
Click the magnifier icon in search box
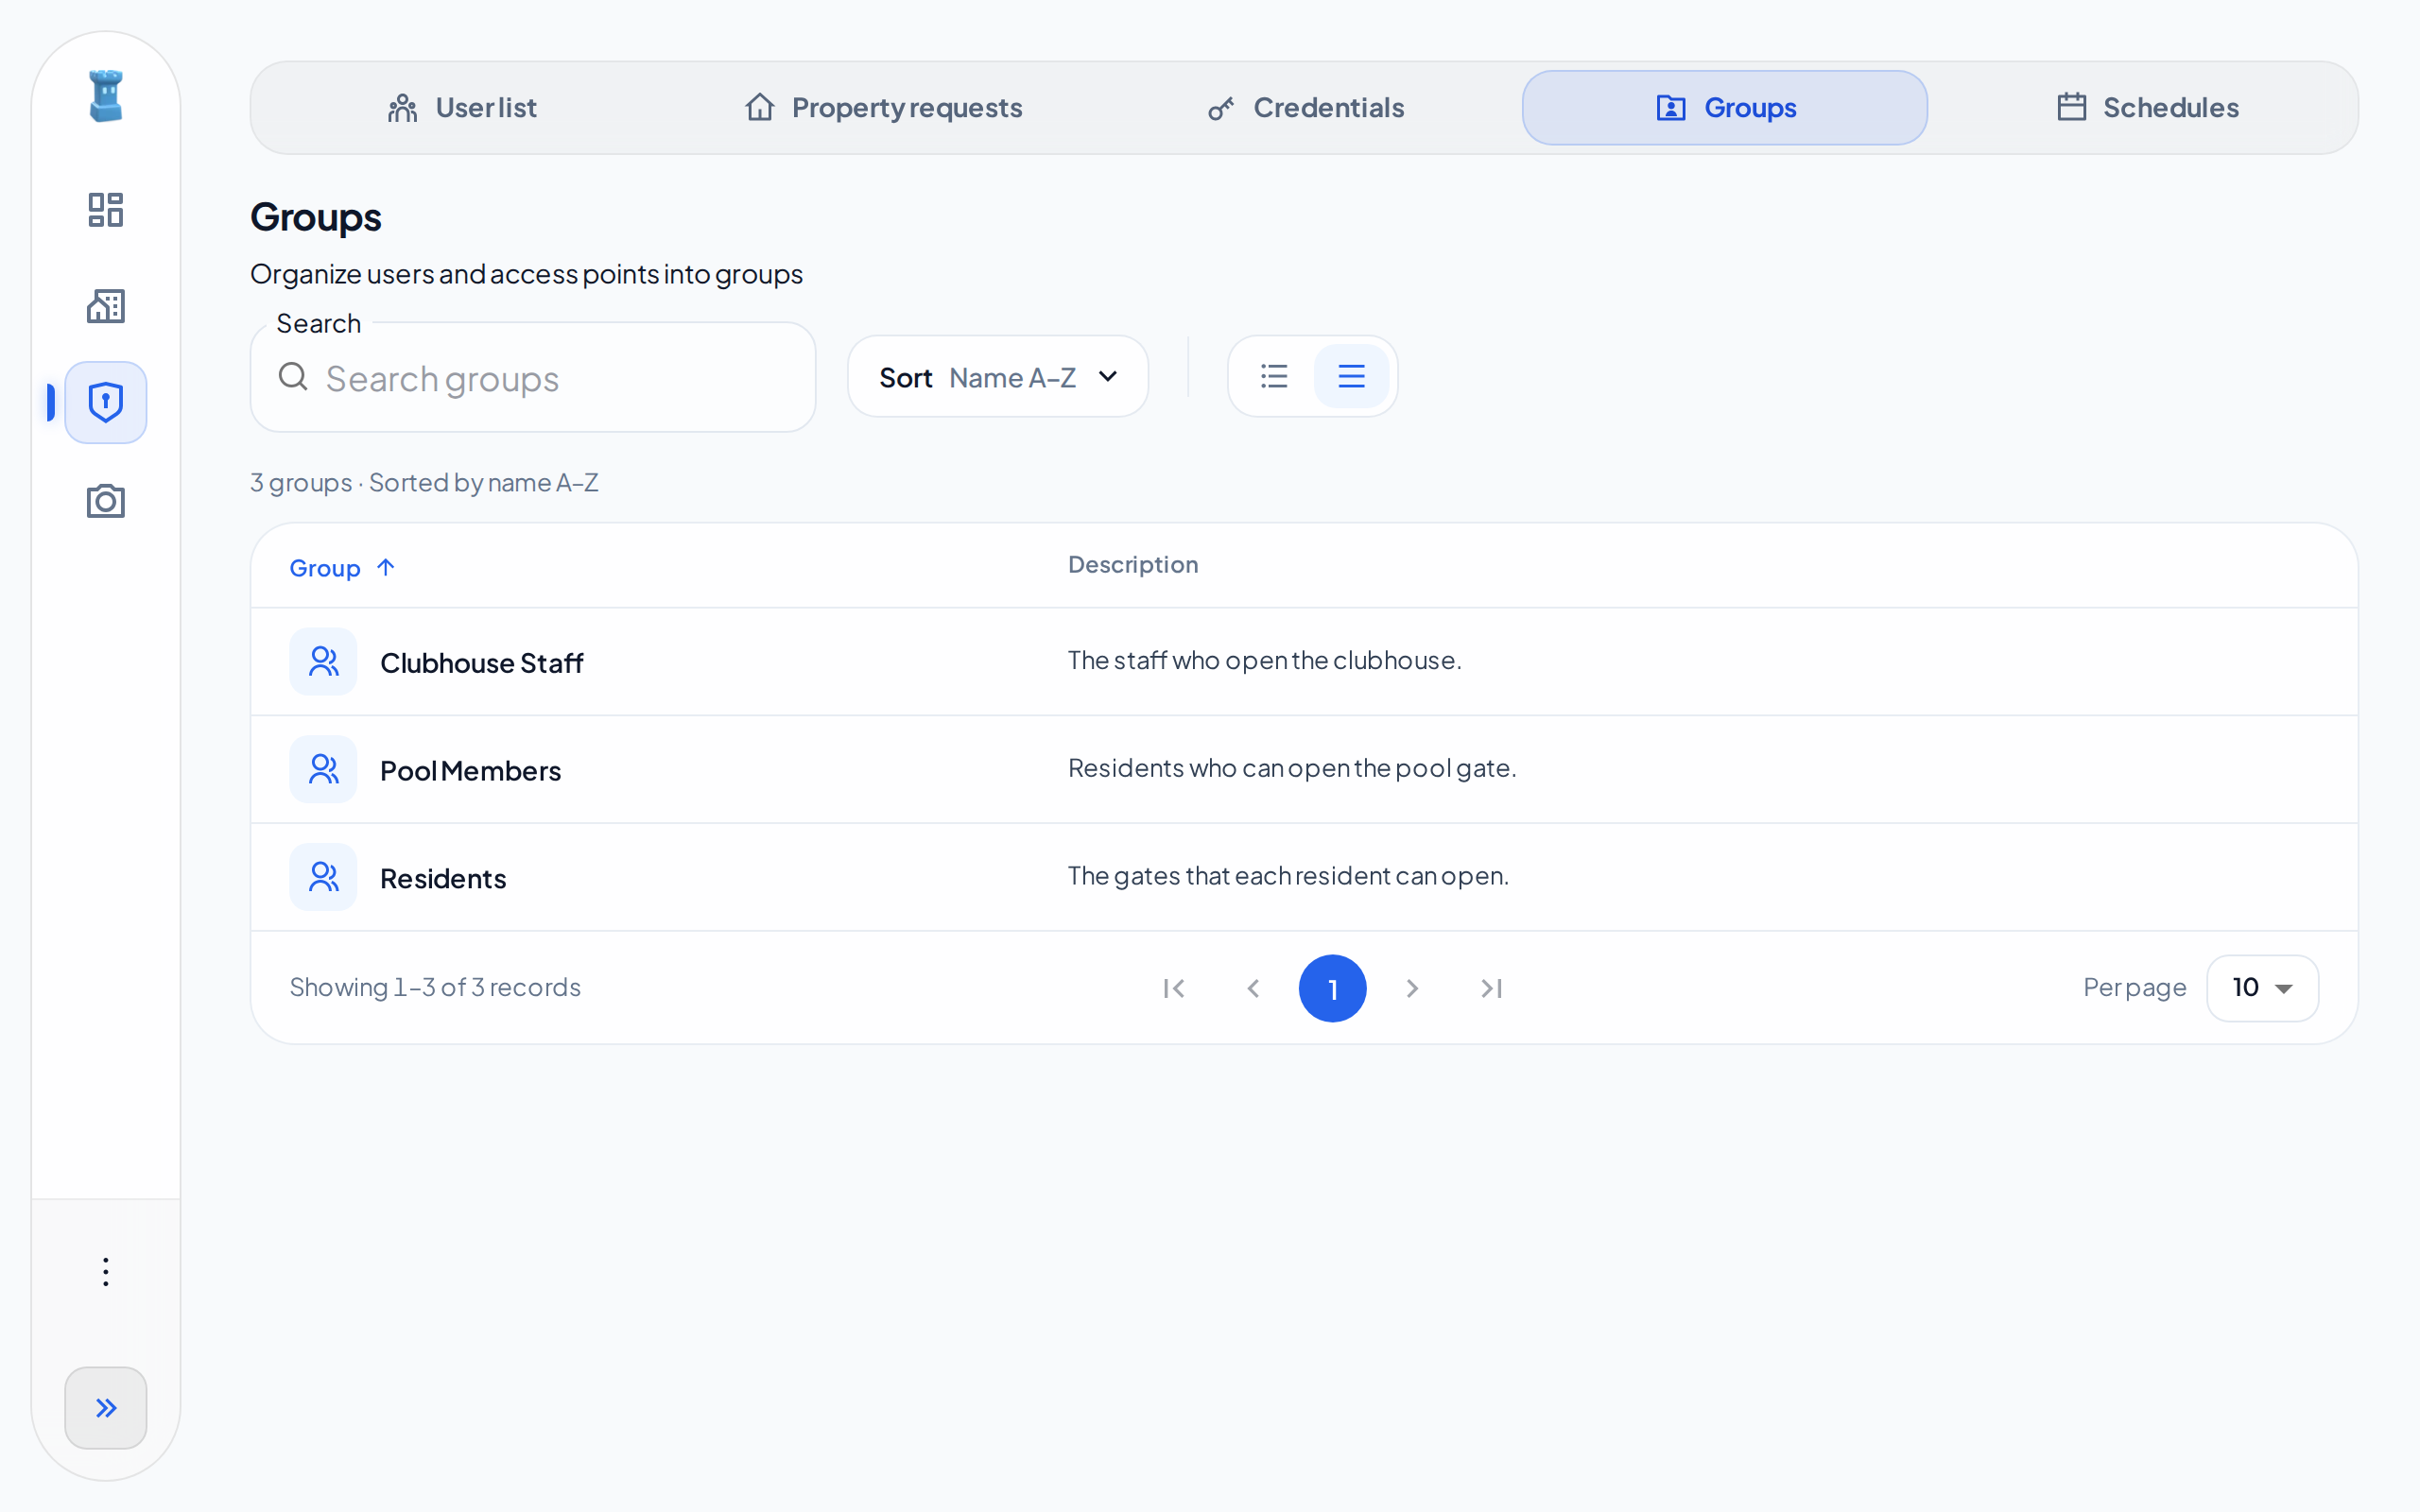(x=293, y=377)
